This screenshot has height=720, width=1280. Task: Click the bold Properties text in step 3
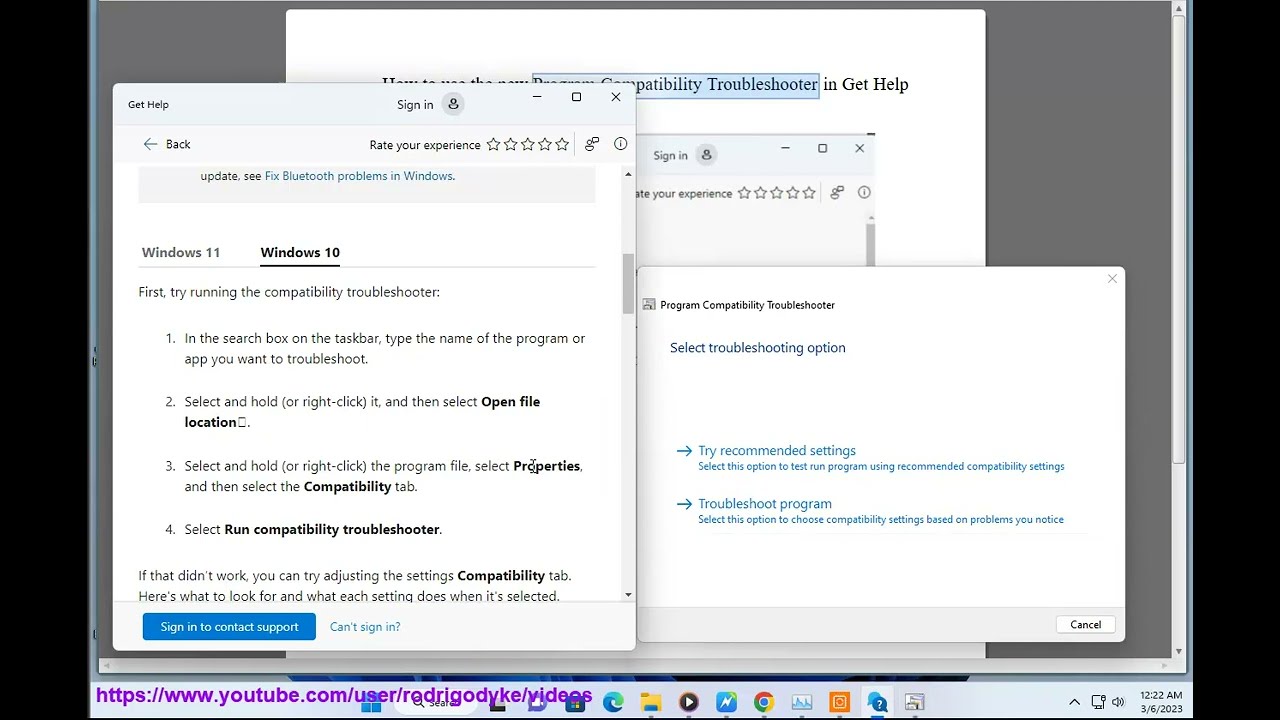546,466
